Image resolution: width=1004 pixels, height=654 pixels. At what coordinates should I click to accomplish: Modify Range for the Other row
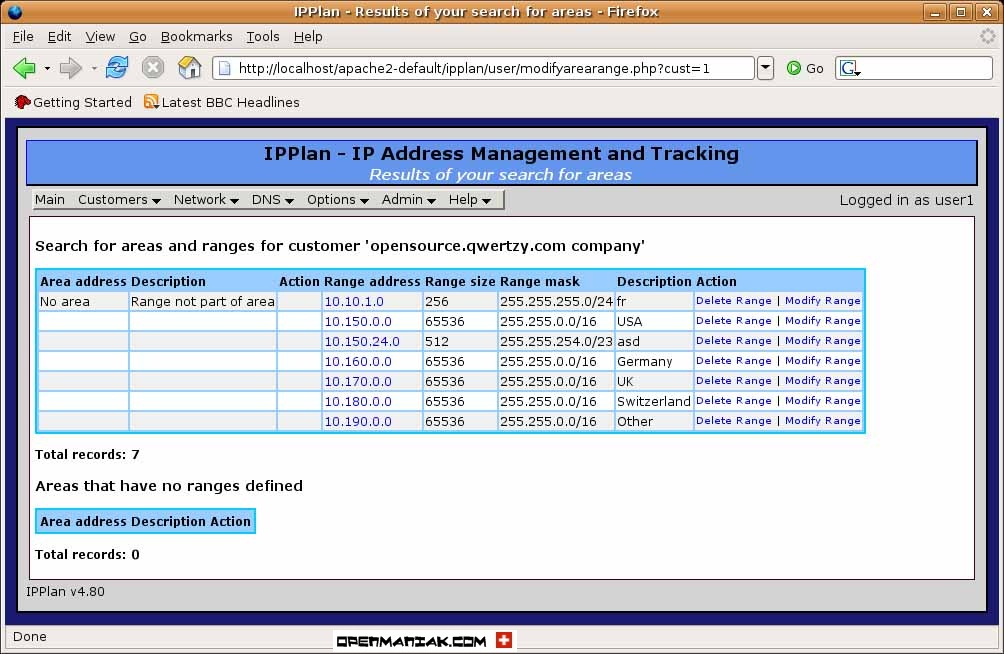823,420
